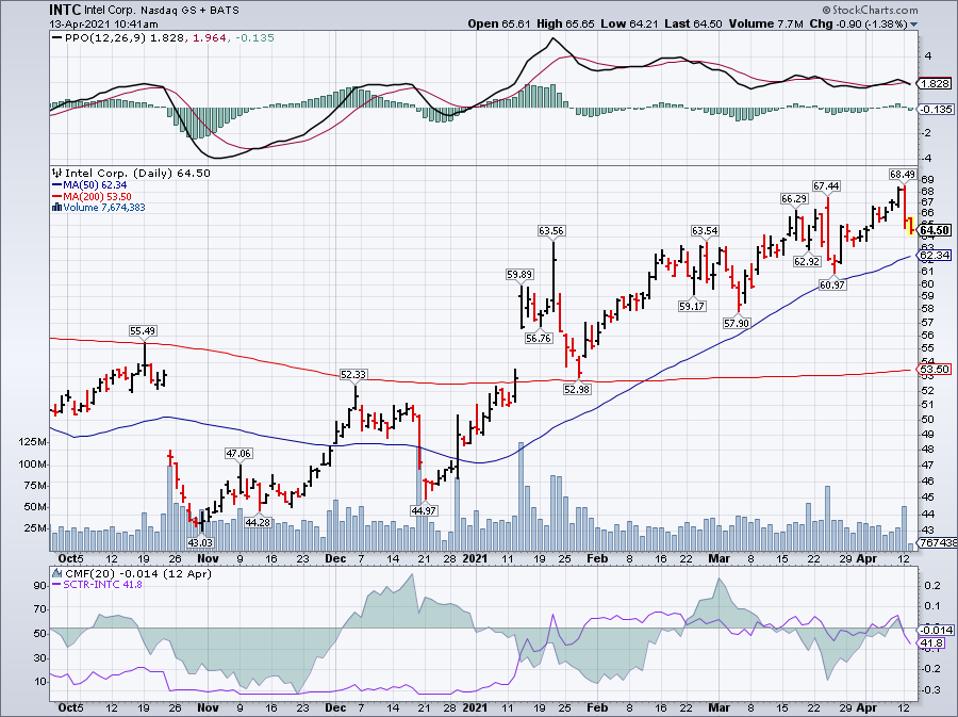Image resolution: width=958 pixels, height=717 pixels.
Task: Click the 41.8 SCTR axis value tag
Action: [x=933, y=643]
